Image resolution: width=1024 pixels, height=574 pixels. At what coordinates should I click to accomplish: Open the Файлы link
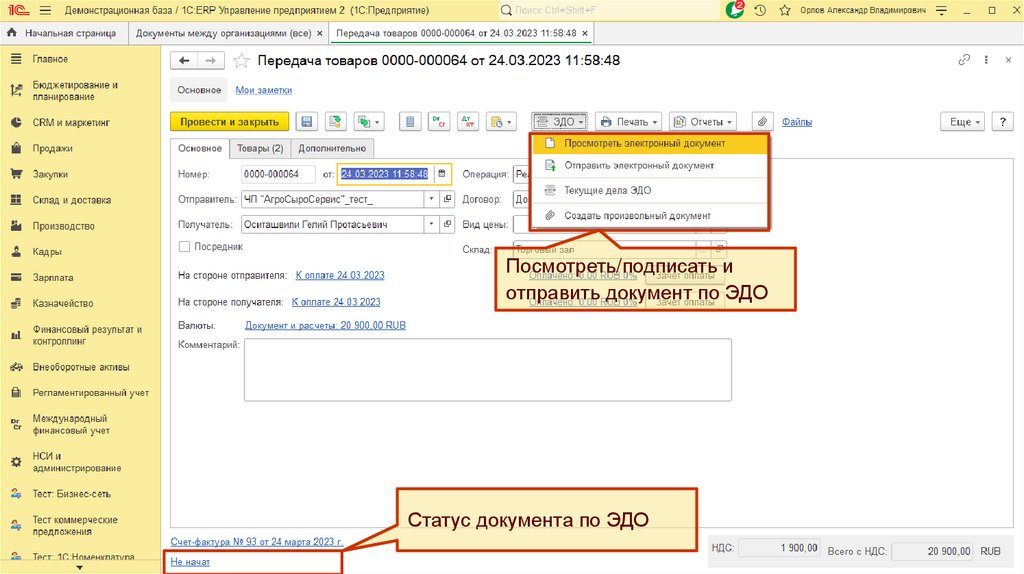(797, 121)
